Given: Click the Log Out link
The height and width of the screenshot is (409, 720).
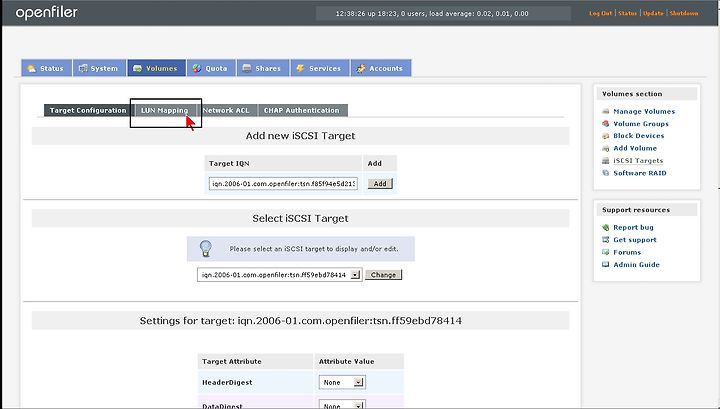Looking at the screenshot, I should click(601, 13).
